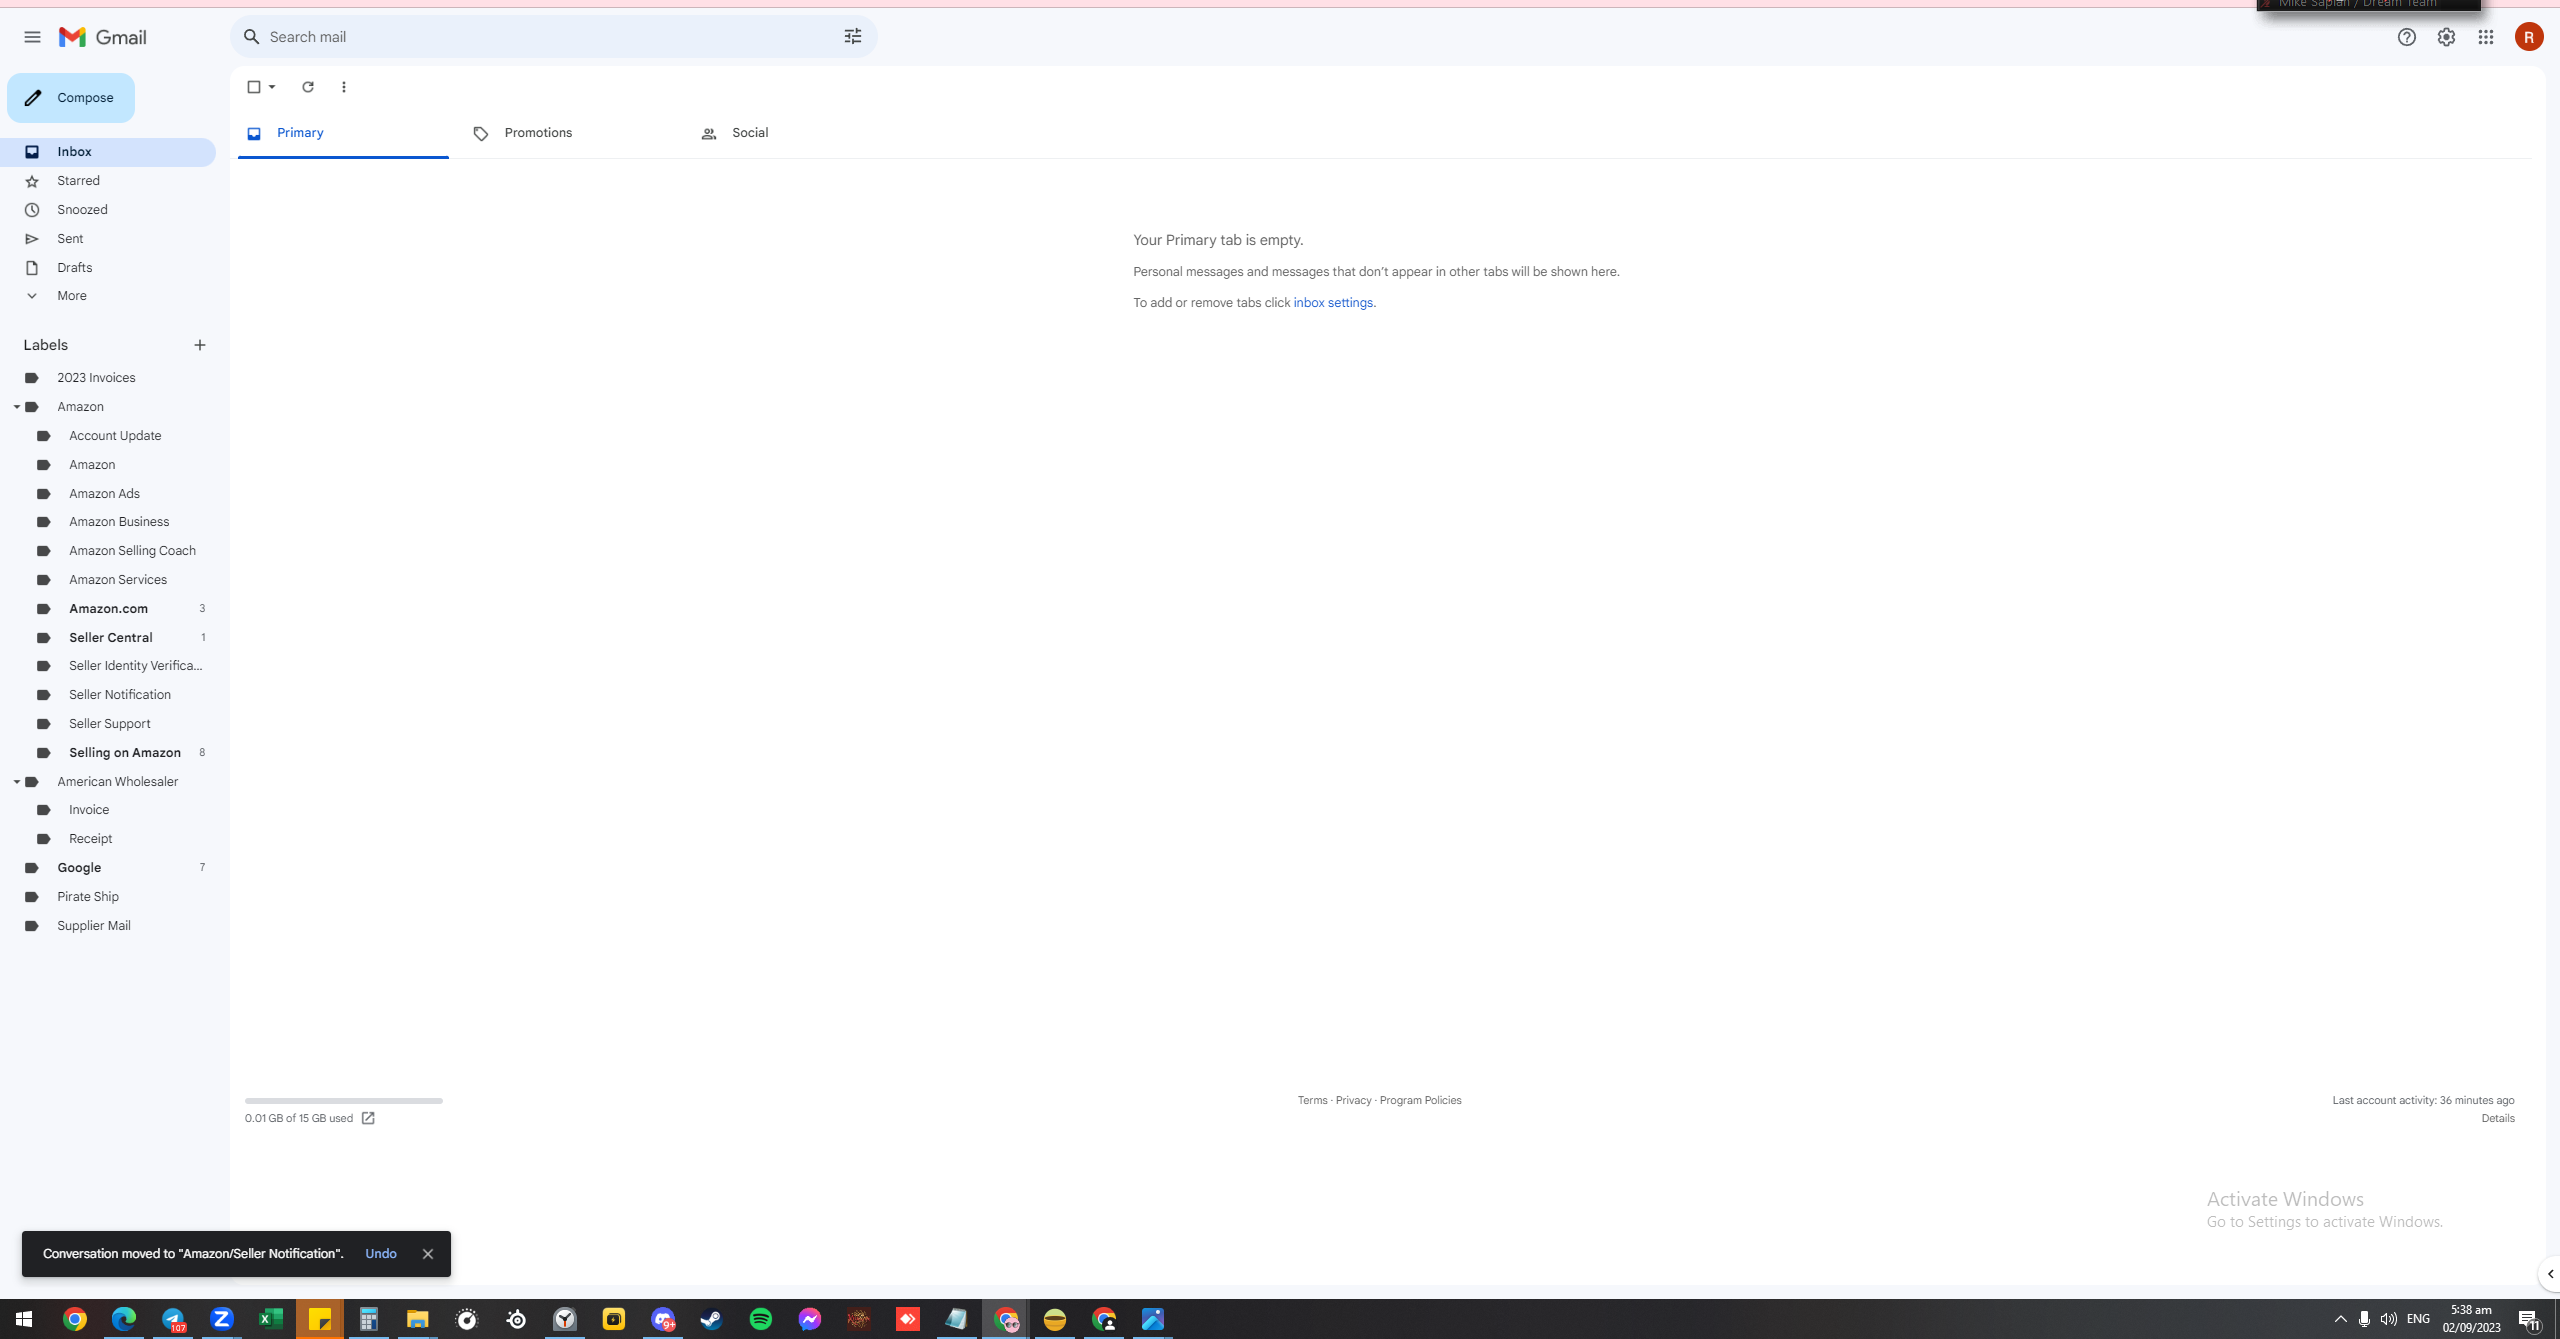This screenshot has height=1339, width=2560.
Task: View account activity Details
Action: click(x=2497, y=1119)
